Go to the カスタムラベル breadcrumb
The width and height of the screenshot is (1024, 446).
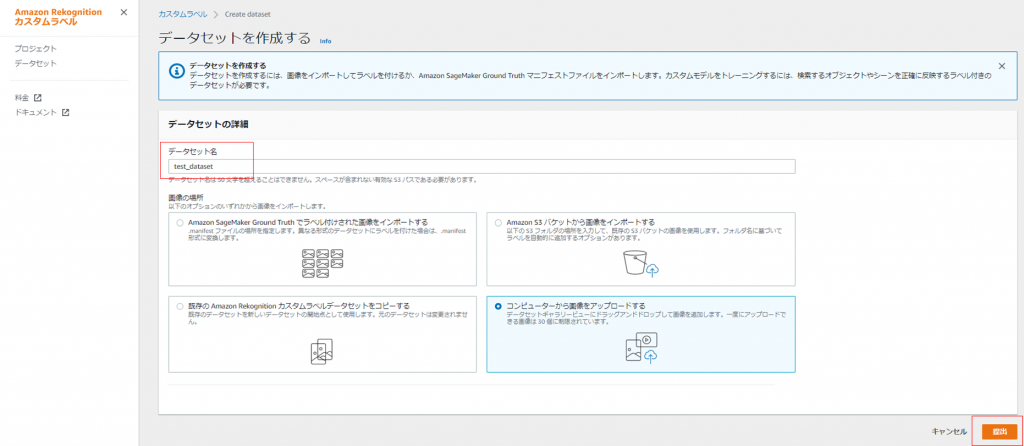(x=183, y=14)
